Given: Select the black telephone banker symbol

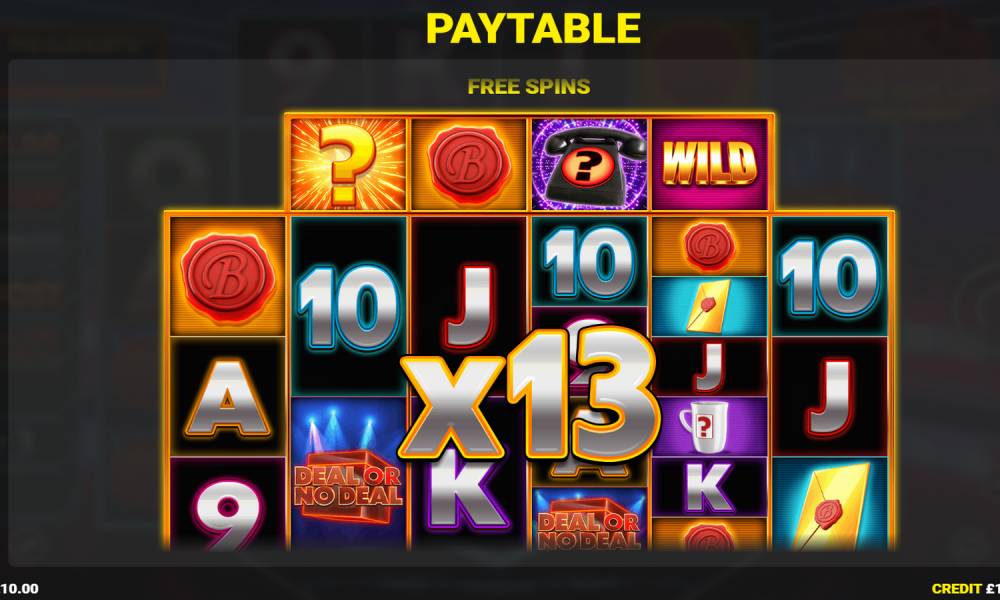Looking at the screenshot, I should pyautogui.click(x=589, y=164).
